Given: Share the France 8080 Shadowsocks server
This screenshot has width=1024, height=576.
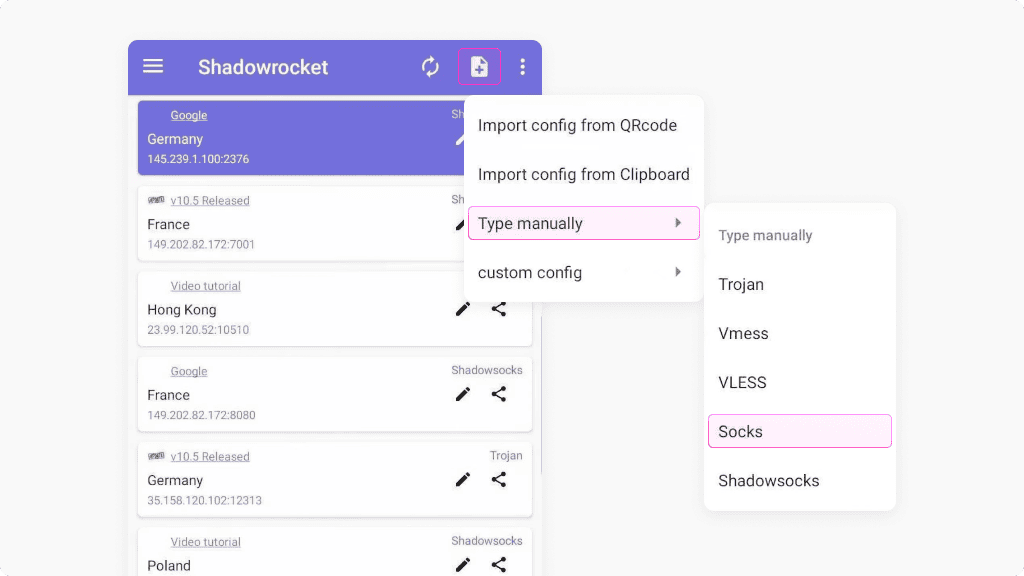Looking at the screenshot, I should pyautogui.click(x=499, y=394).
